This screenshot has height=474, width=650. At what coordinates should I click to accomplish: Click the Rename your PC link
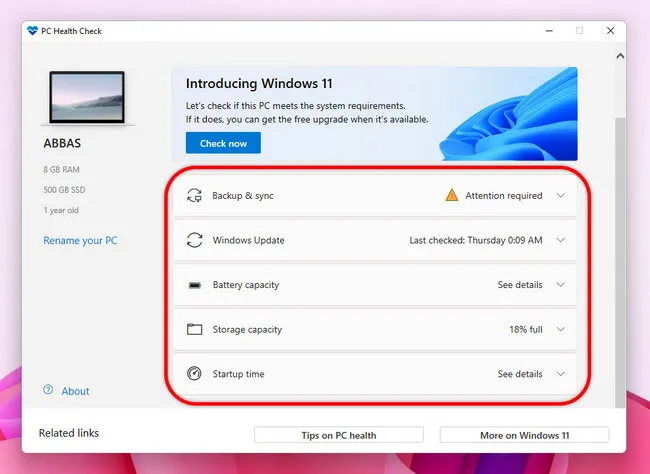80,241
